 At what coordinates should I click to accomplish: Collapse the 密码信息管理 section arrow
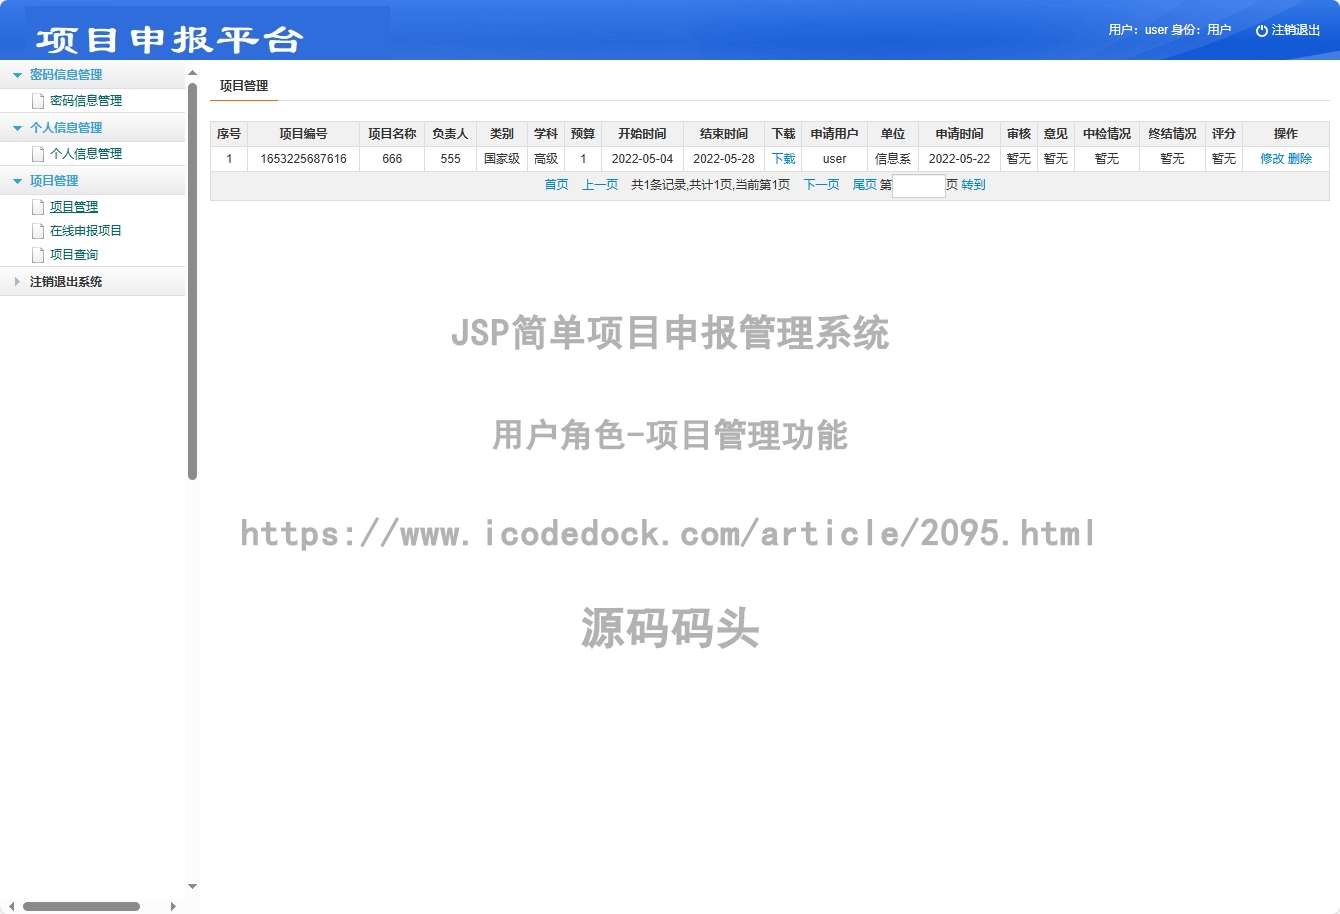17,75
